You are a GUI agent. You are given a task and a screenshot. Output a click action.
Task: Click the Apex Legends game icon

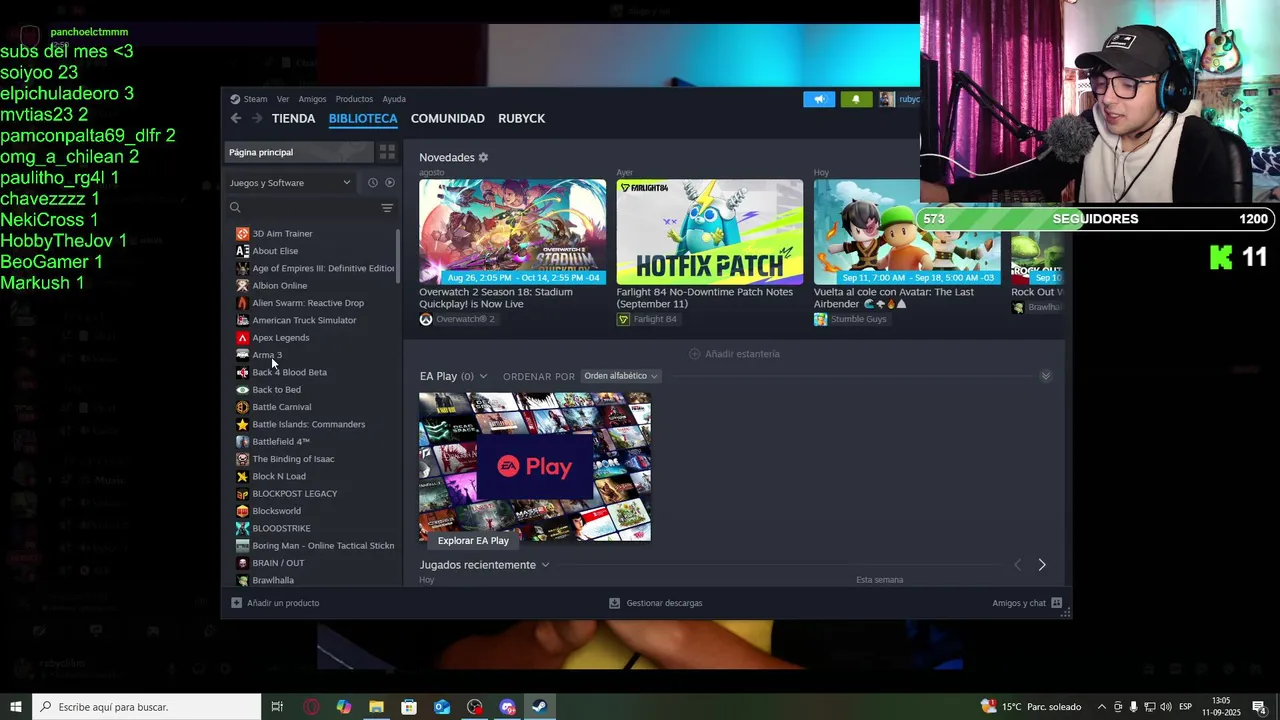[x=242, y=337]
